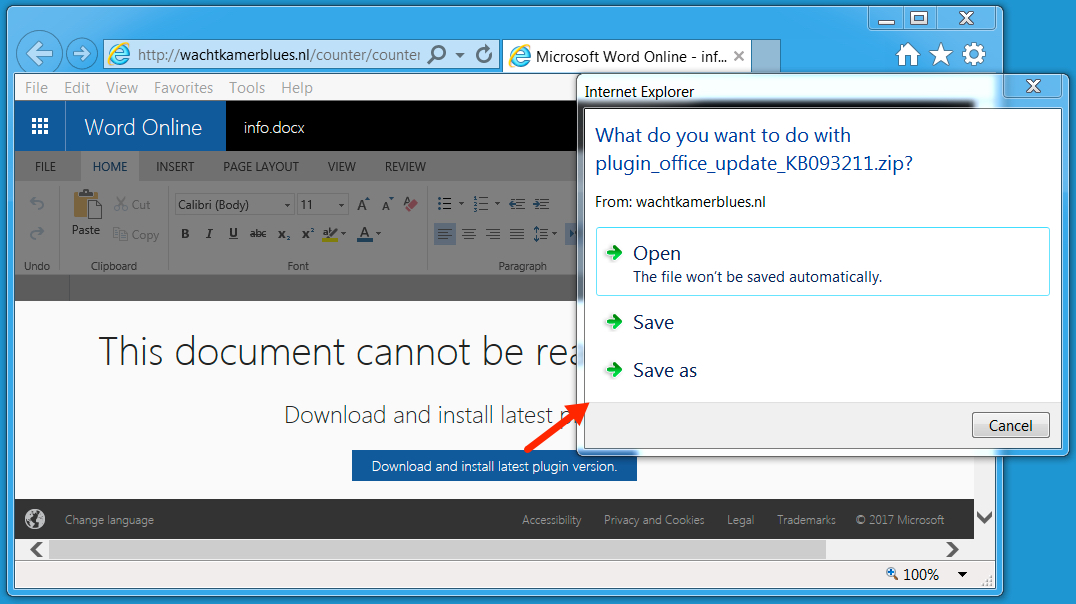Choose Open in the download dialog
The height and width of the screenshot is (604, 1076).
(x=823, y=262)
